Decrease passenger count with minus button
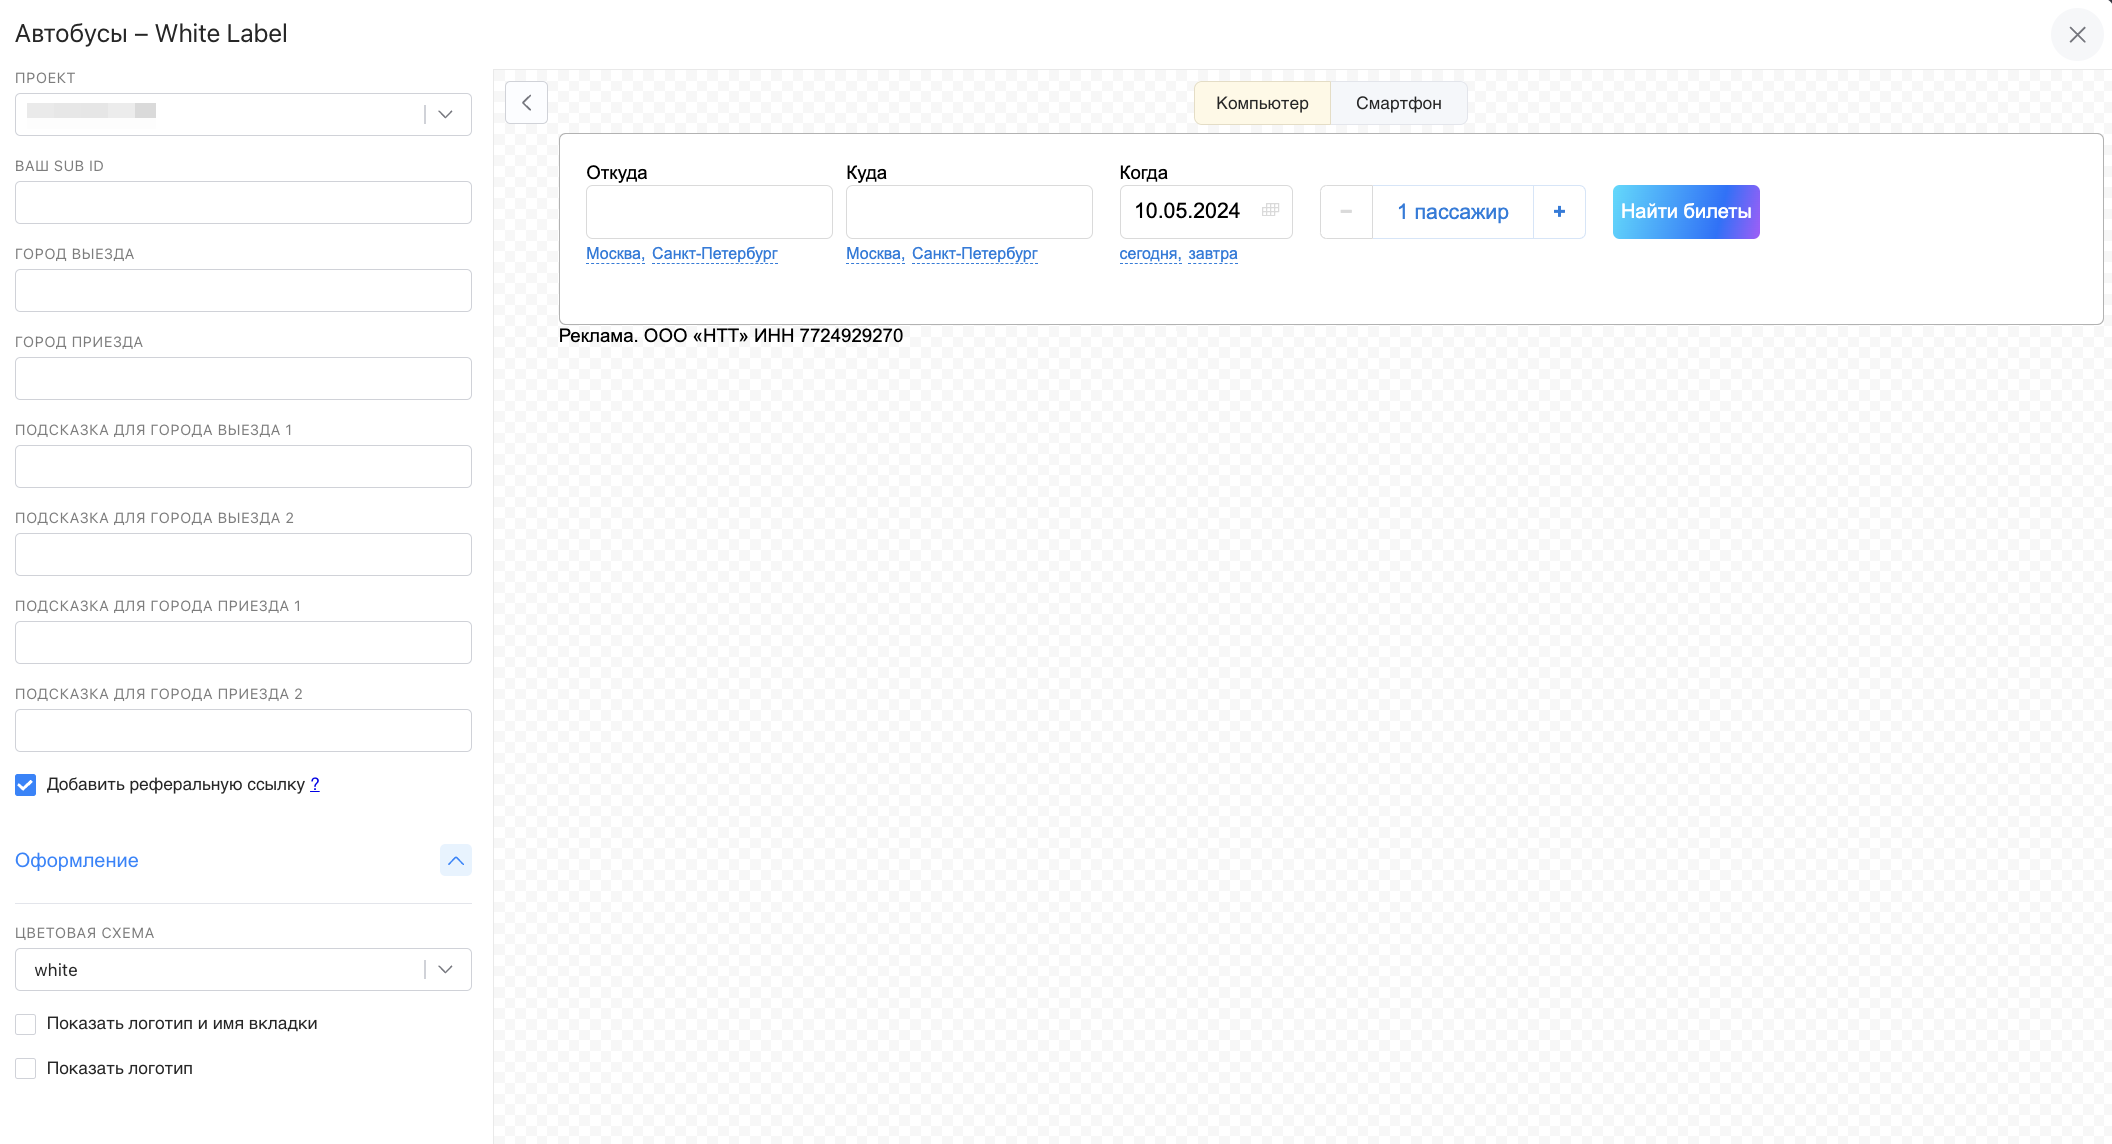The width and height of the screenshot is (2112, 1144). pos(1346,212)
